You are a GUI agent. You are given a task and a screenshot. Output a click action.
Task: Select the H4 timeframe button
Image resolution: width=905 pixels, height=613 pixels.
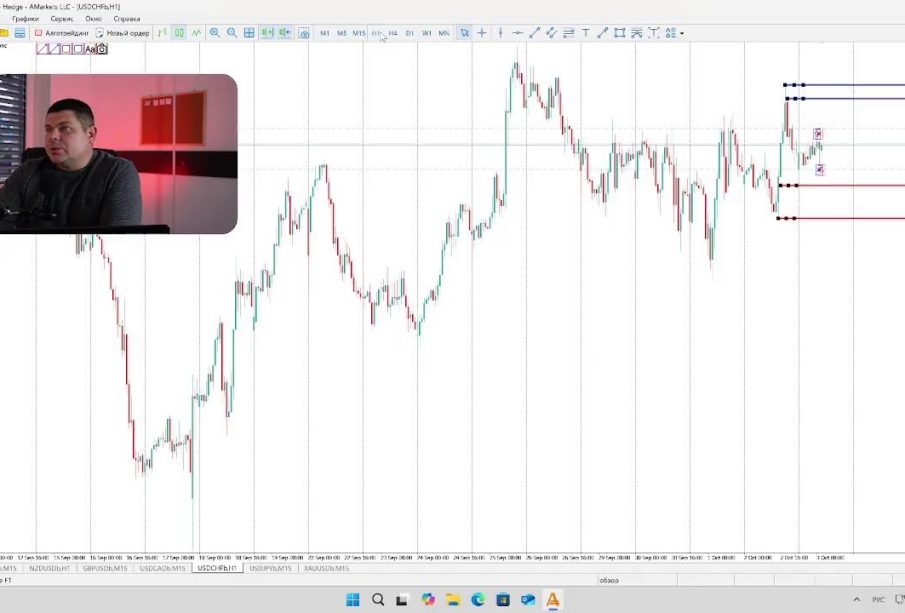point(393,33)
